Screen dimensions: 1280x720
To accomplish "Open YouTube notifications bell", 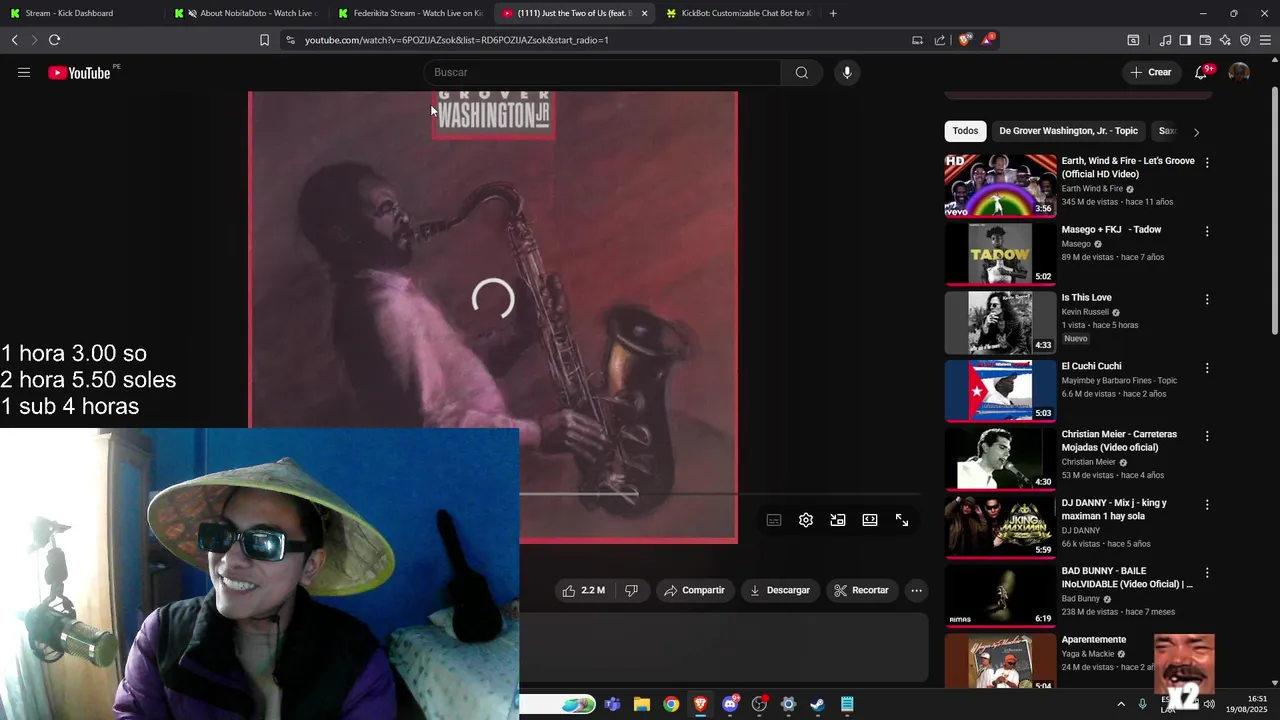I will point(1201,72).
